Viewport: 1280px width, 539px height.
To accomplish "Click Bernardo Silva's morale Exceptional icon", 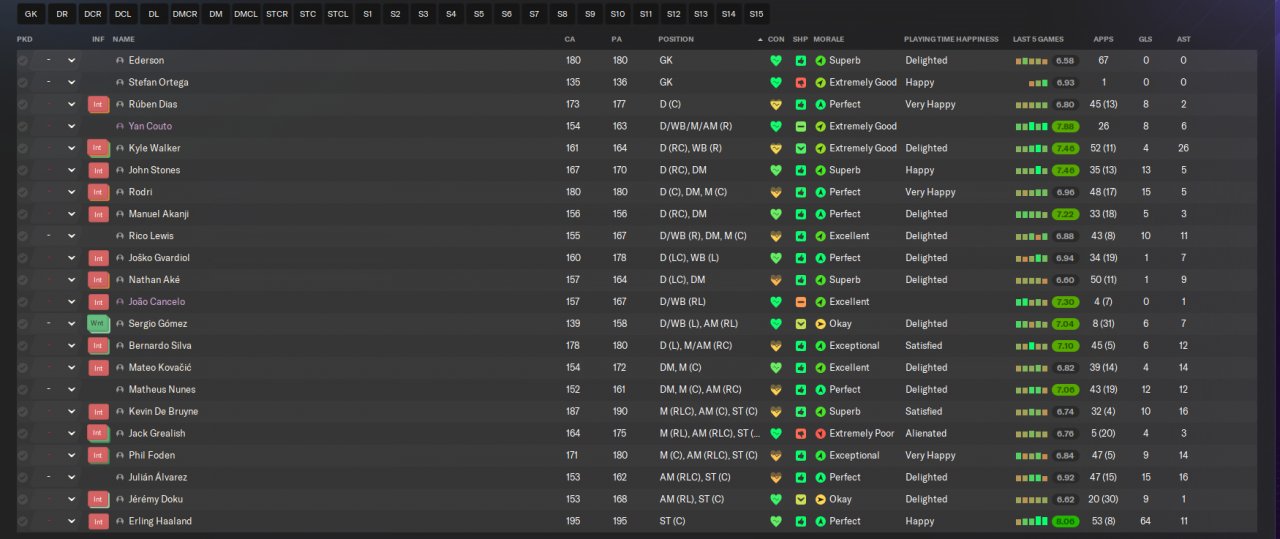I will click(x=820, y=346).
